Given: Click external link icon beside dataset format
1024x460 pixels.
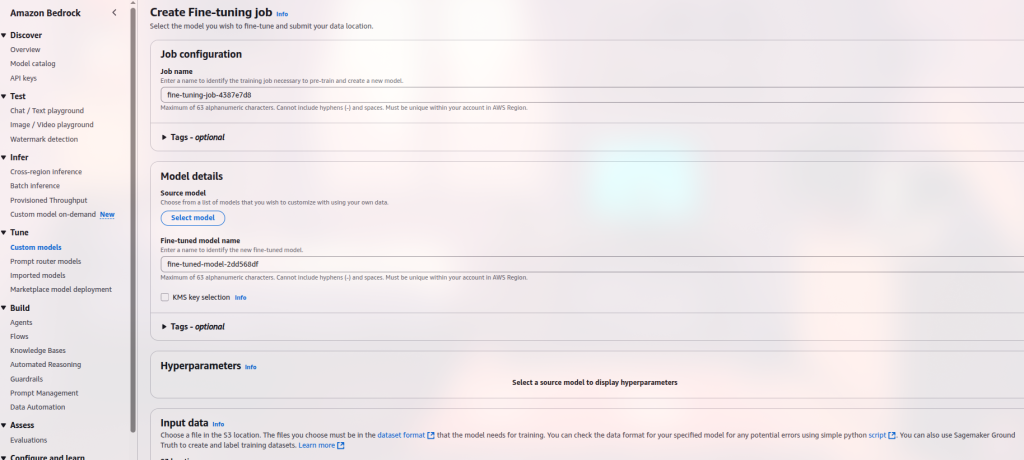Looking at the screenshot, I should point(431,435).
